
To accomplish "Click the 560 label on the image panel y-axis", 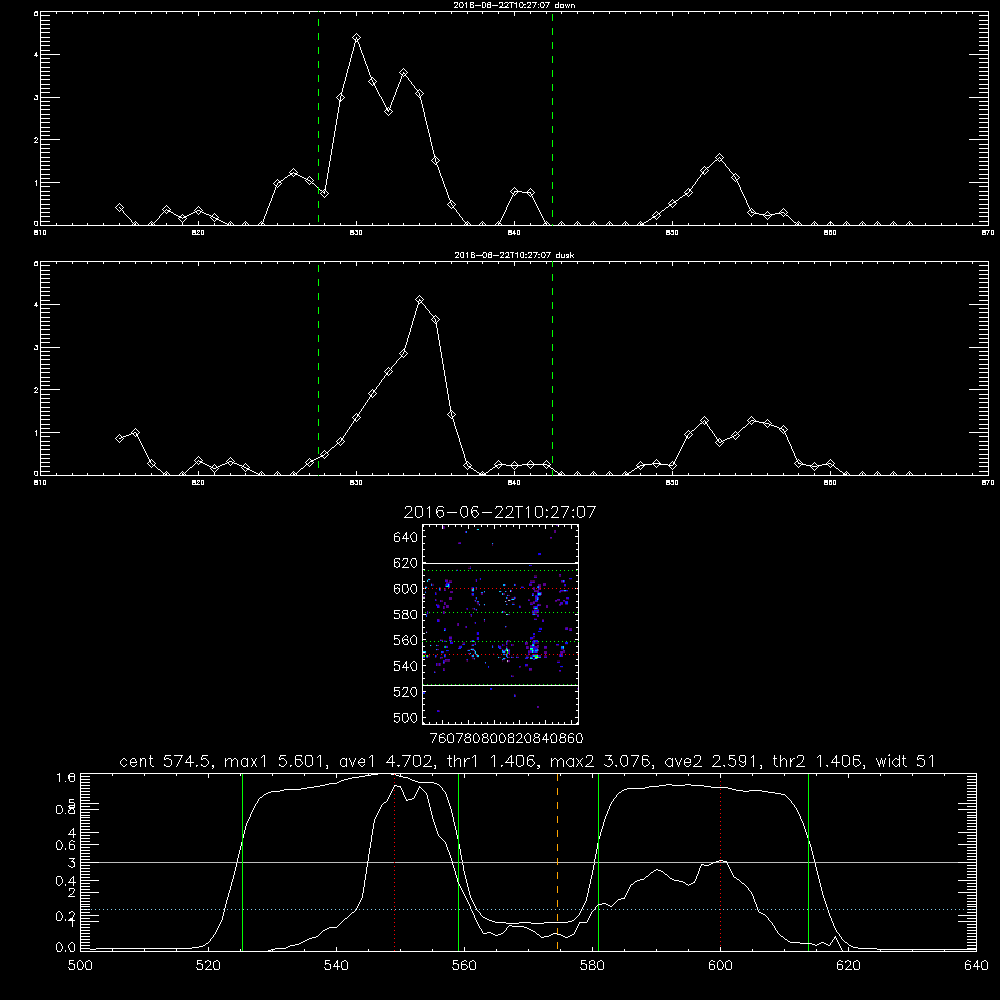I will 405,640.
